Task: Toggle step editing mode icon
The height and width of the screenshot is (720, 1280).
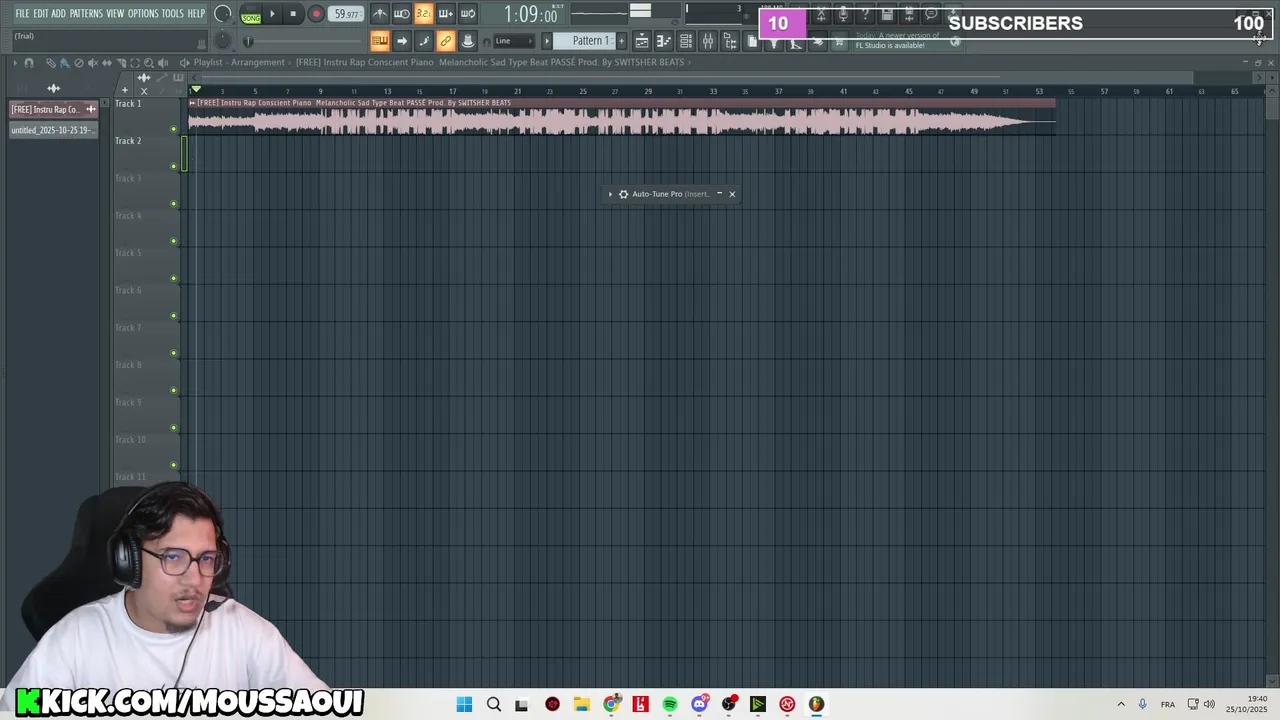Action: point(424,41)
